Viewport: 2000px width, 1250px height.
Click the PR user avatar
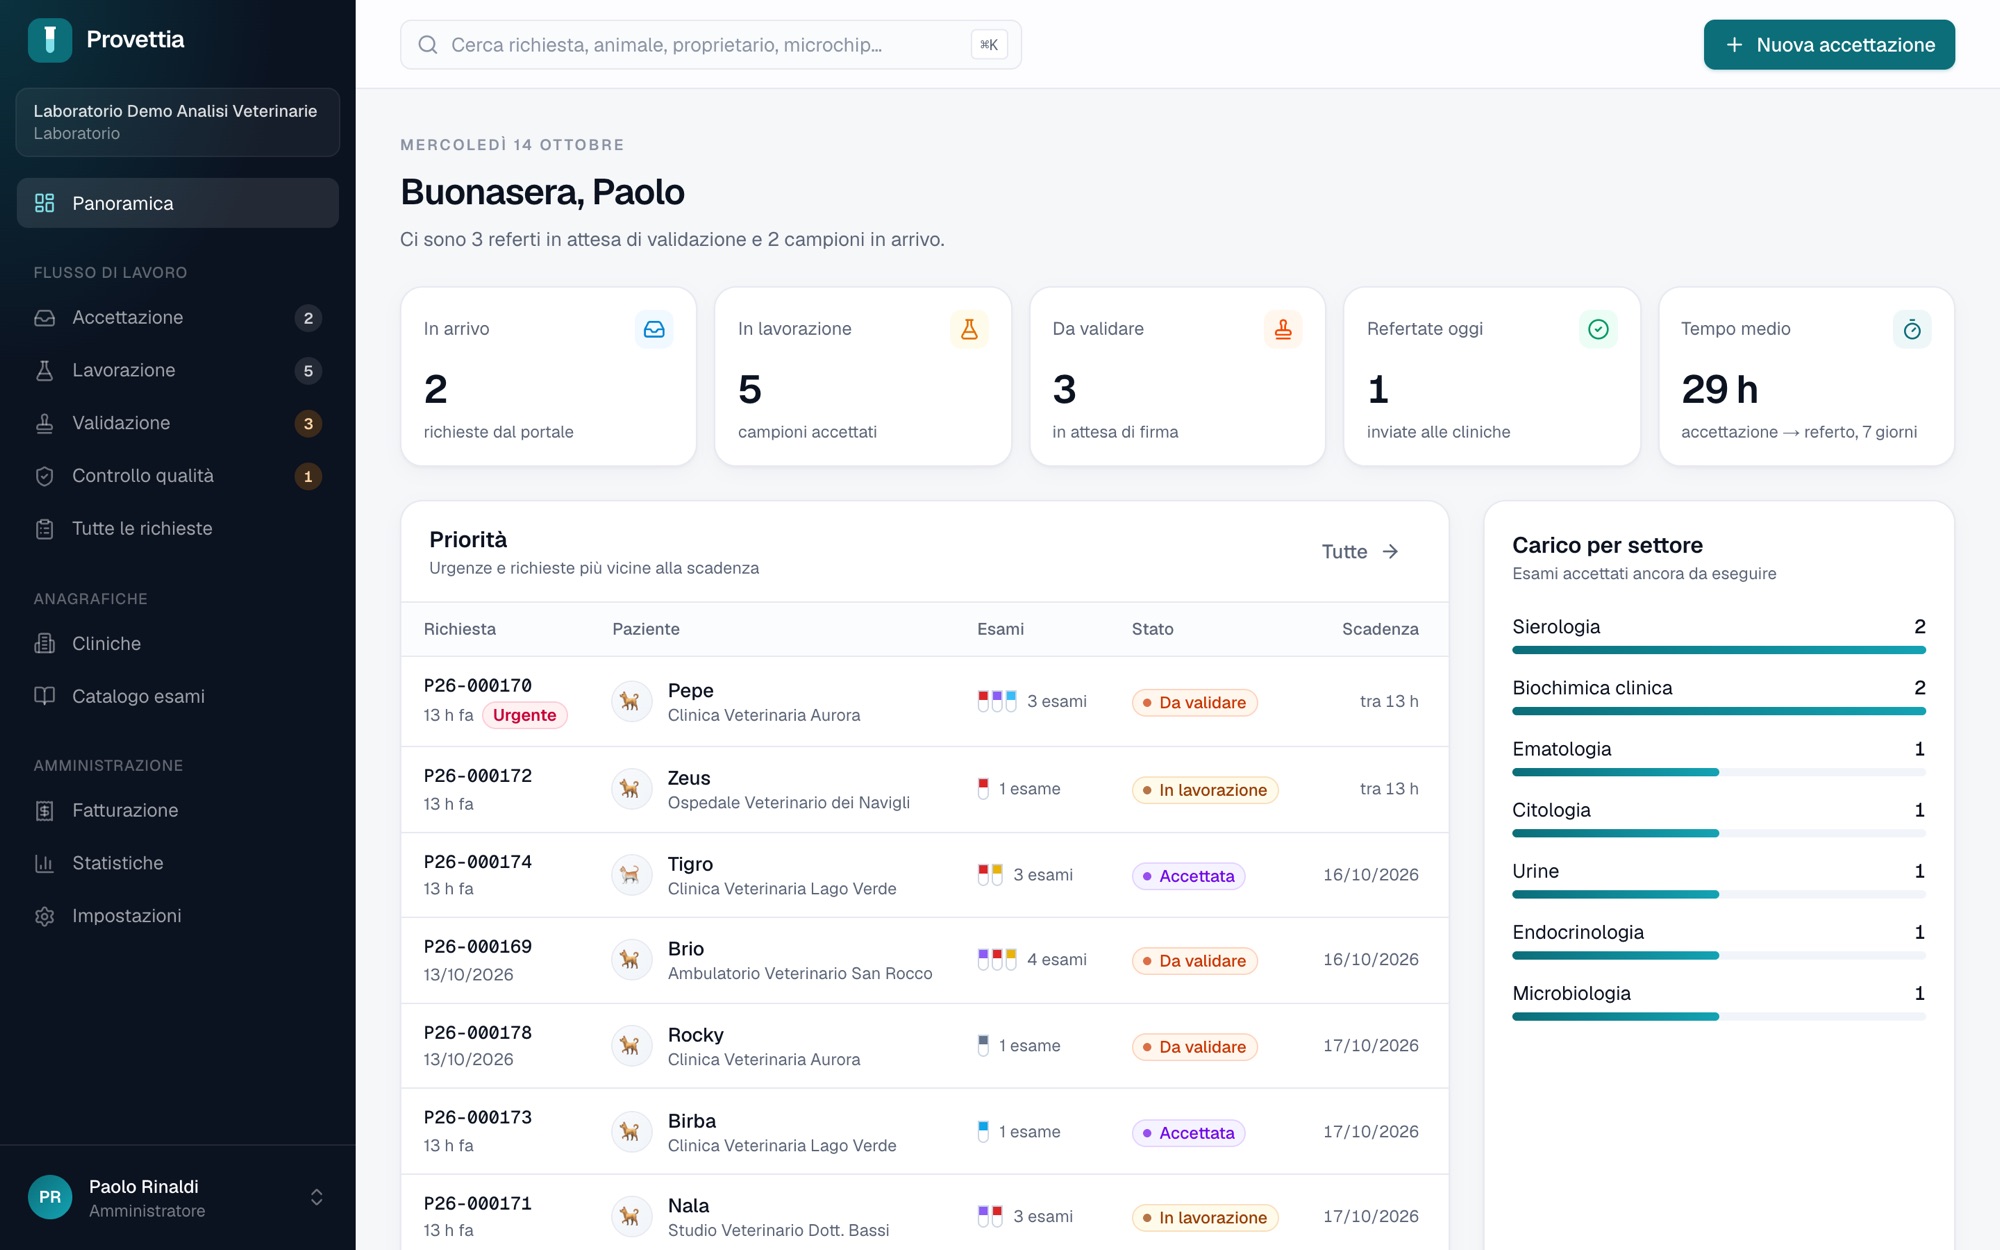coord(50,1197)
